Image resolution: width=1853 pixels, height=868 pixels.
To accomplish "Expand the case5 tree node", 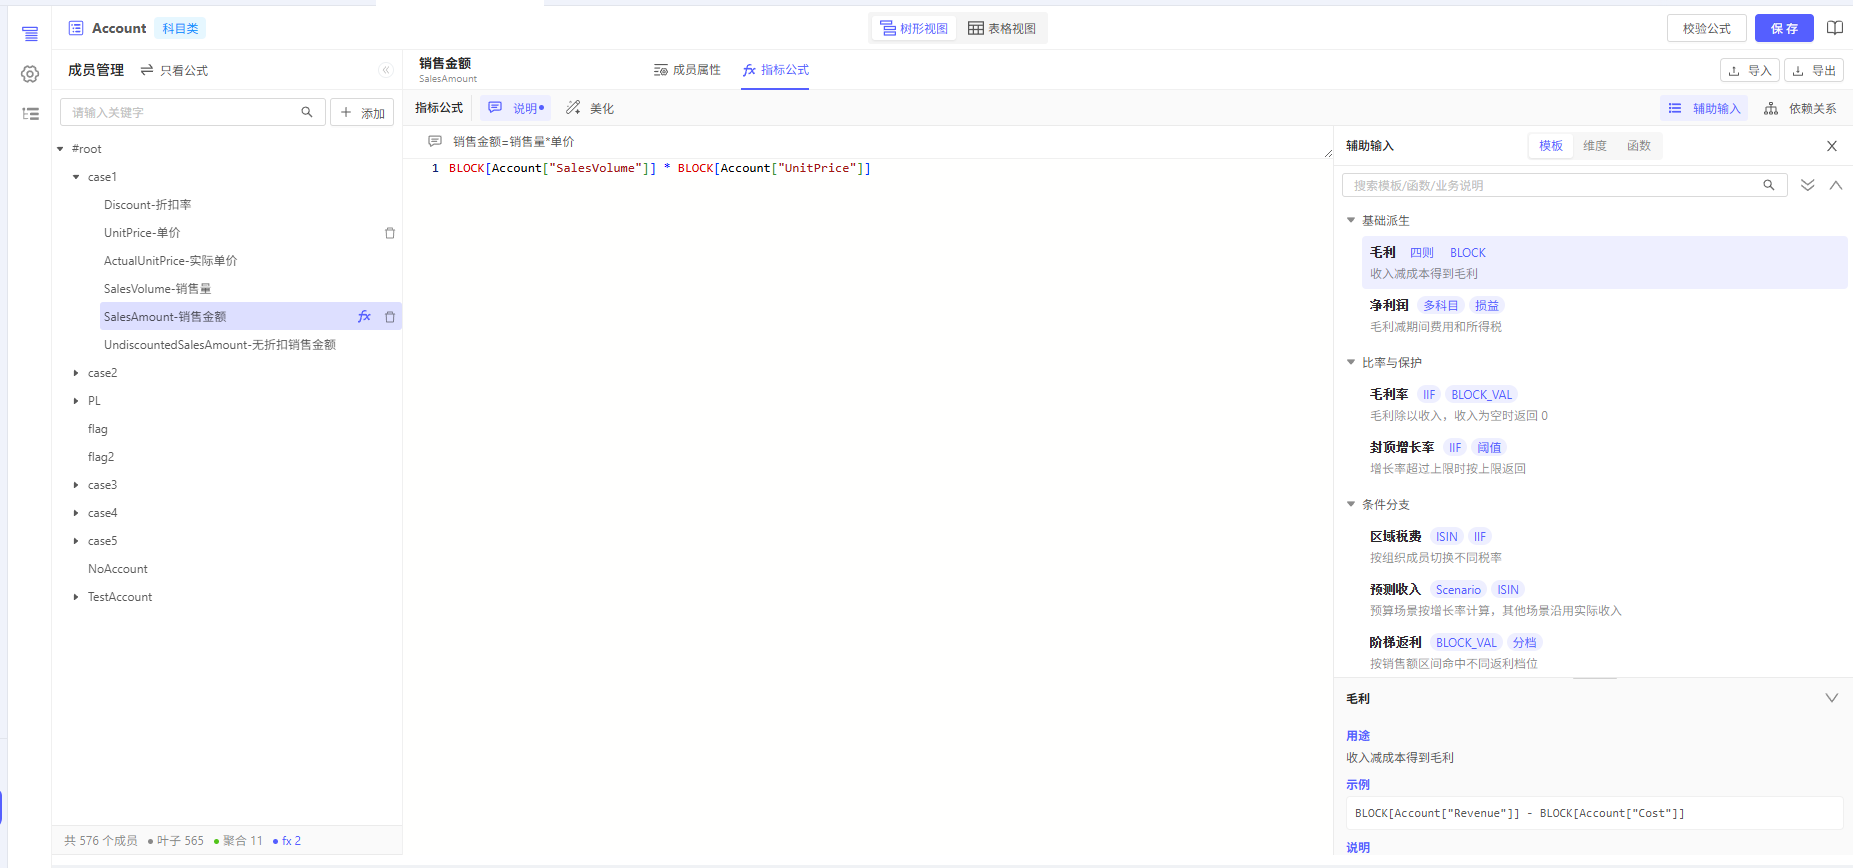I will (76, 541).
